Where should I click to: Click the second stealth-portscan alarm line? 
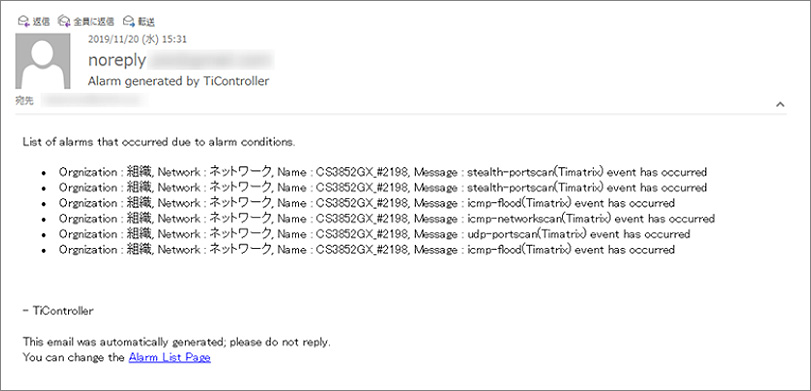point(383,187)
